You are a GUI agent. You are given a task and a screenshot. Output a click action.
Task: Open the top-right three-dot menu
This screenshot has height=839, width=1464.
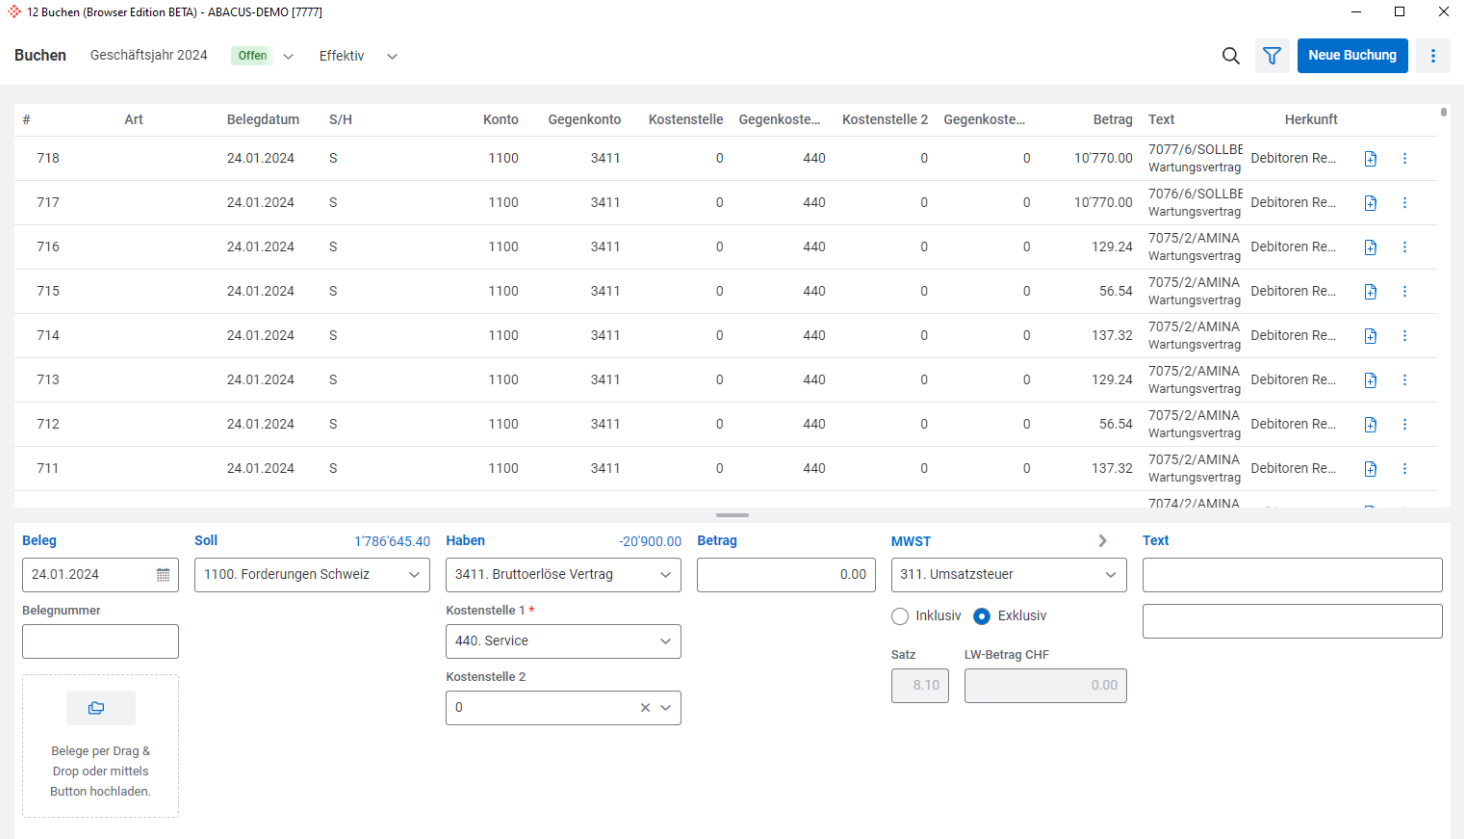tap(1432, 56)
